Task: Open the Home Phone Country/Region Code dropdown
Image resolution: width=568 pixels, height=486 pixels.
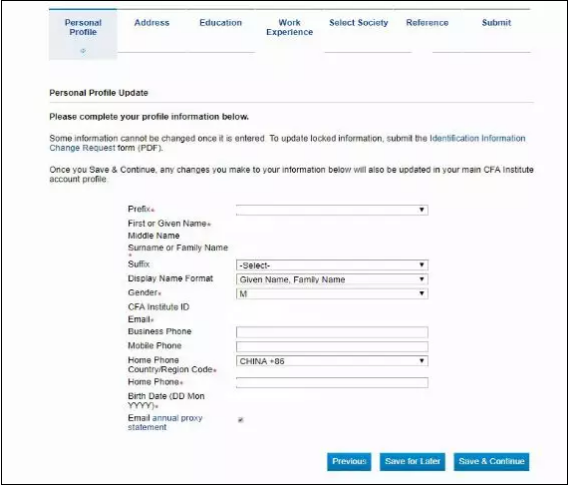Action: tap(332, 361)
